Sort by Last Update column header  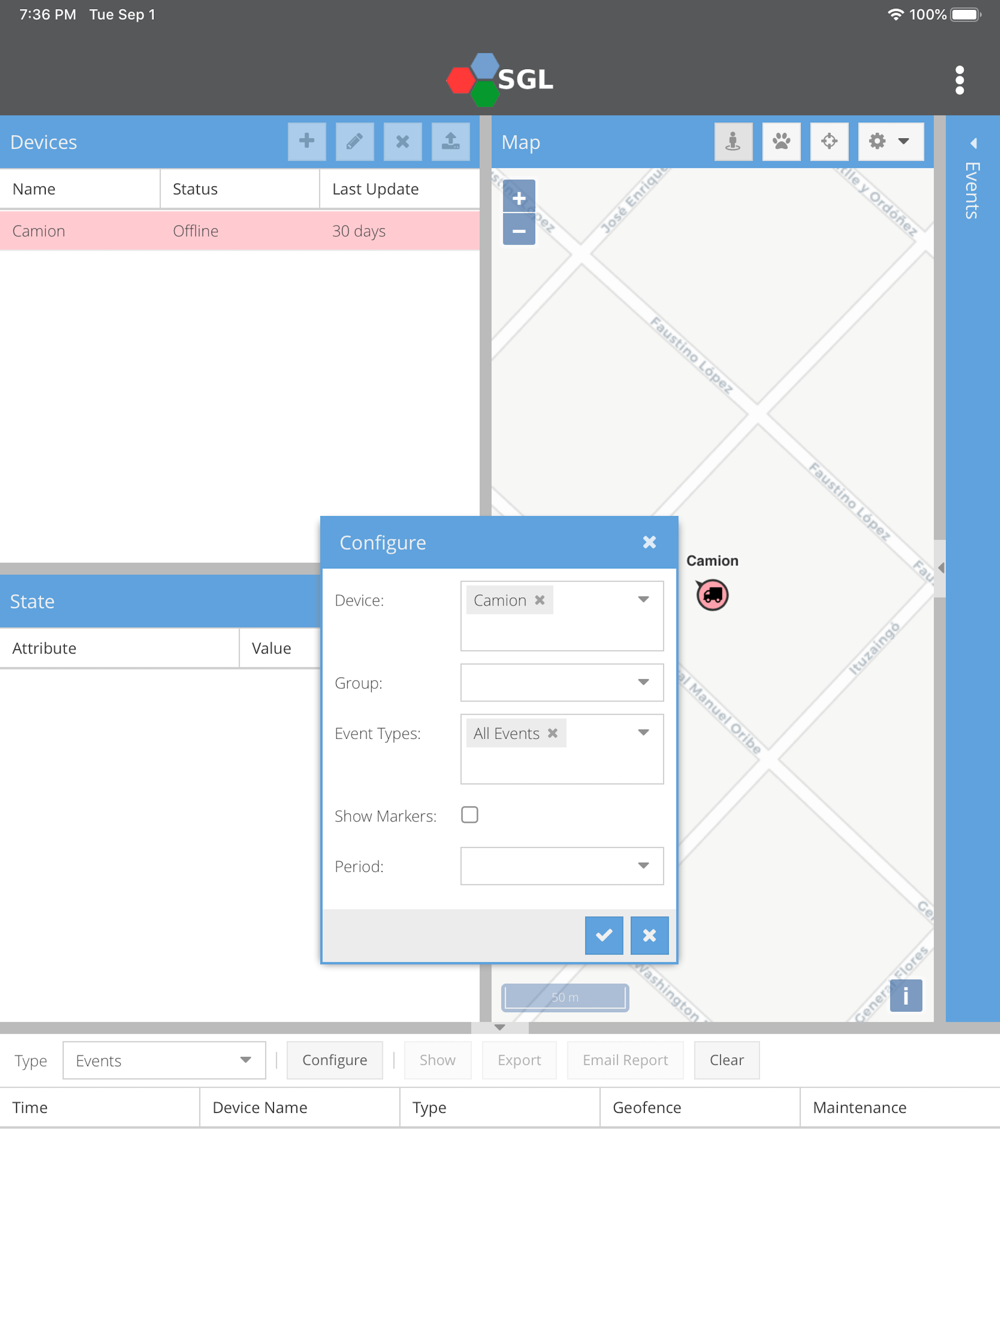(400, 189)
